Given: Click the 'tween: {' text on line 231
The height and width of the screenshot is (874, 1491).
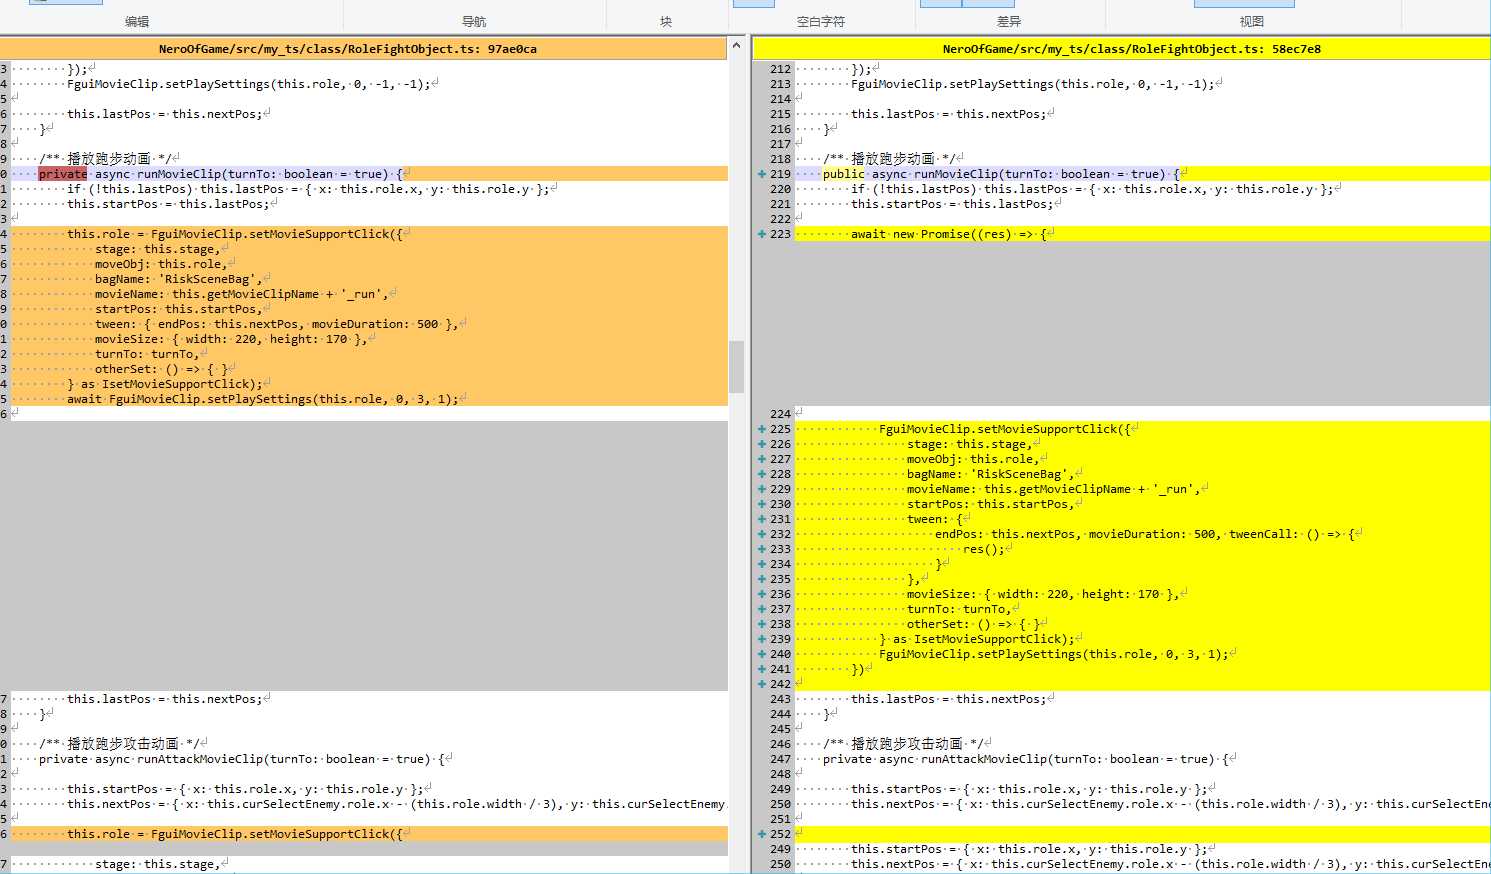Looking at the screenshot, I should tap(935, 519).
